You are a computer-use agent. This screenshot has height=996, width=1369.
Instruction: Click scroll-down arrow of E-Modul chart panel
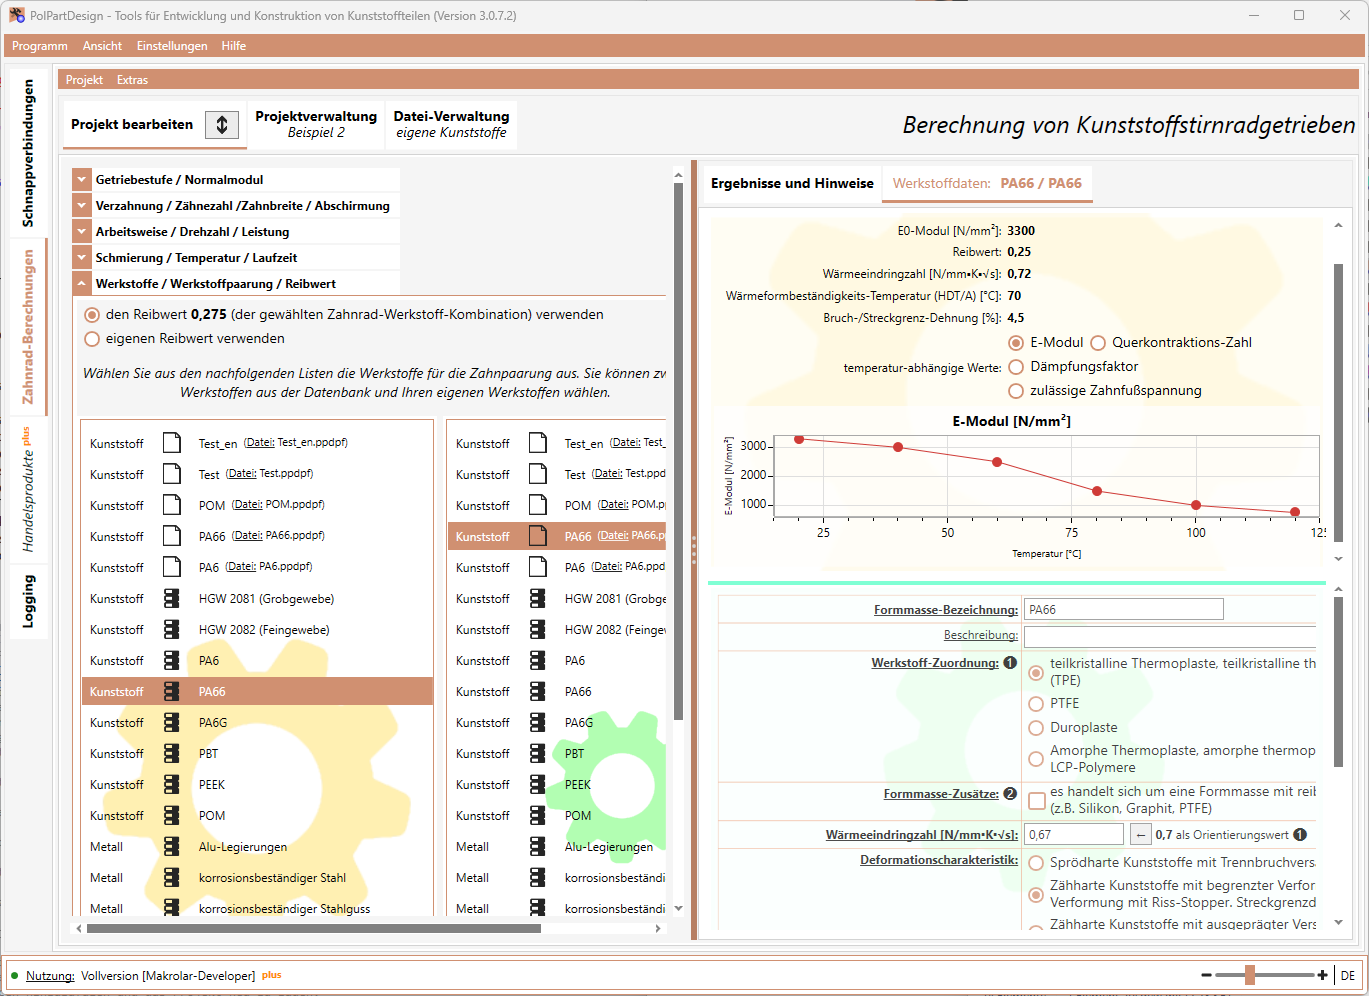(x=1338, y=559)
